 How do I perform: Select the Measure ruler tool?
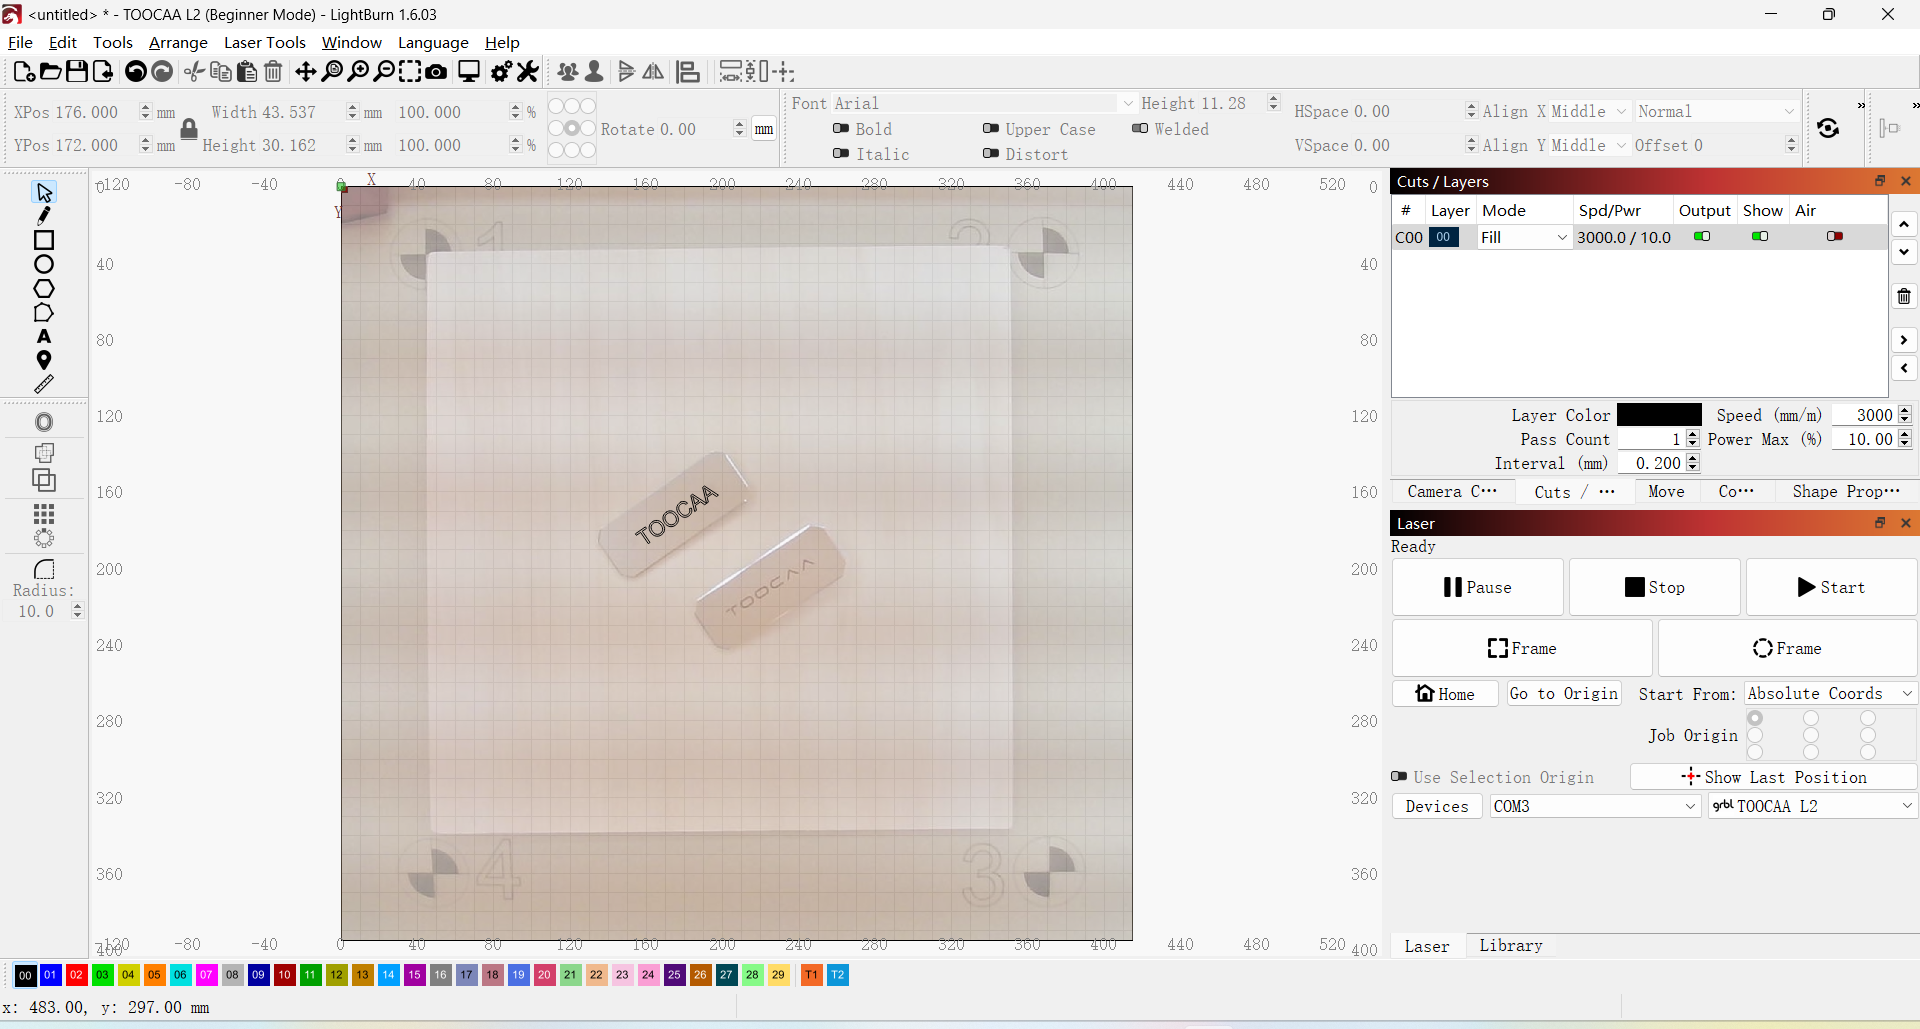pyautogui.click(x=44, y=385)
